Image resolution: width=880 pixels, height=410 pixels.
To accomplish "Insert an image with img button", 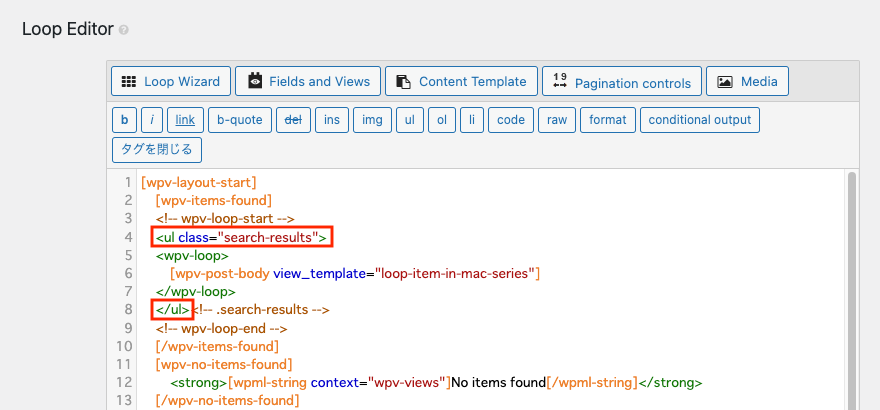I will click(x=372, y=120).
